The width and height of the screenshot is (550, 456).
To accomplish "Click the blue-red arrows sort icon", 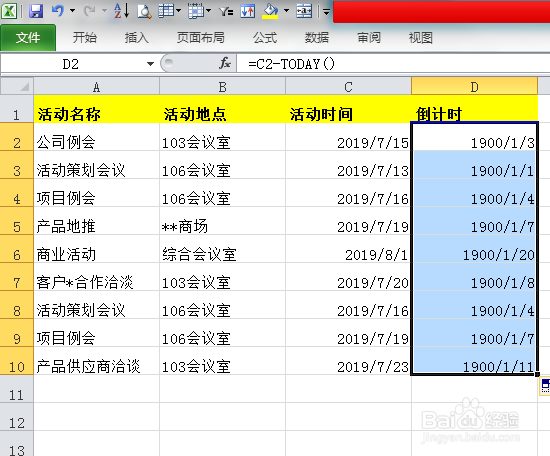I will point(248,11).
